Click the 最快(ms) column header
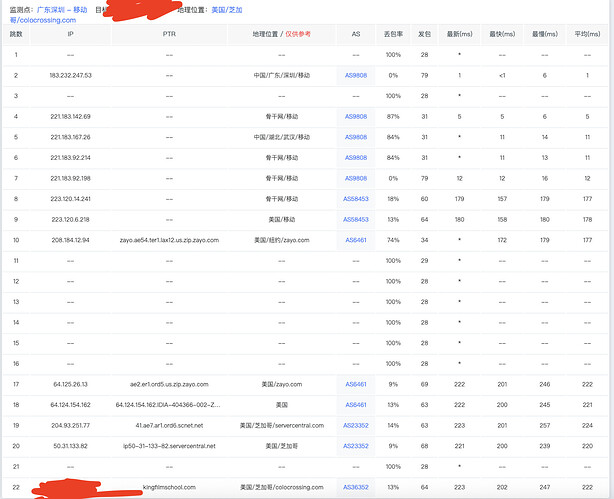 502,34
